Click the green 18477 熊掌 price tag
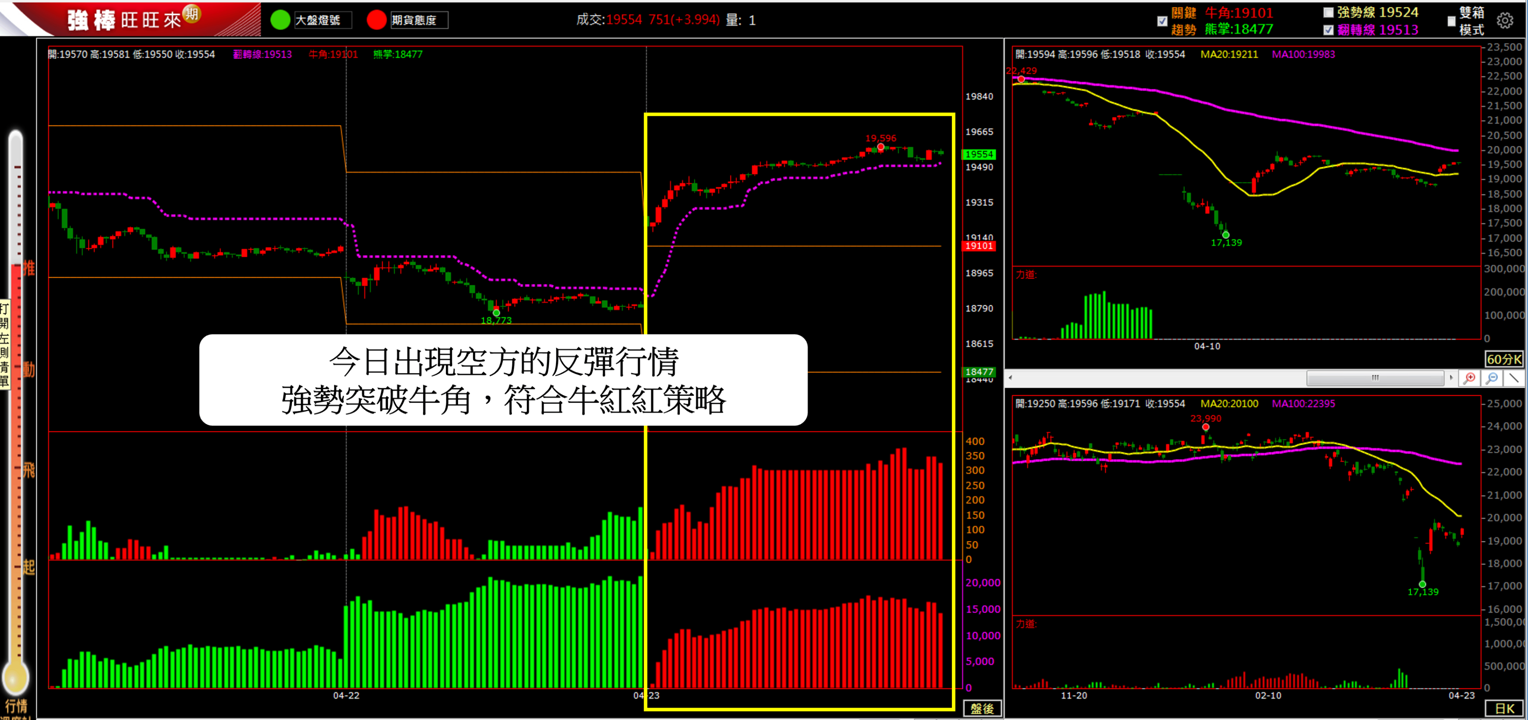 pyautogui.click(x=979, y=372)
